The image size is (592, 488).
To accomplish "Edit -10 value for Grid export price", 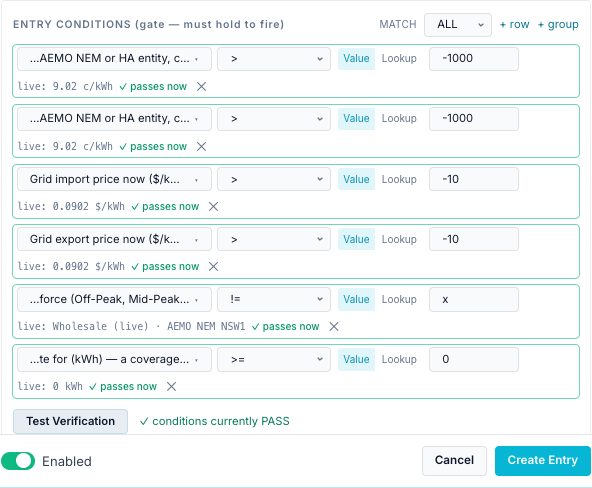I will [x=474, y=239].
